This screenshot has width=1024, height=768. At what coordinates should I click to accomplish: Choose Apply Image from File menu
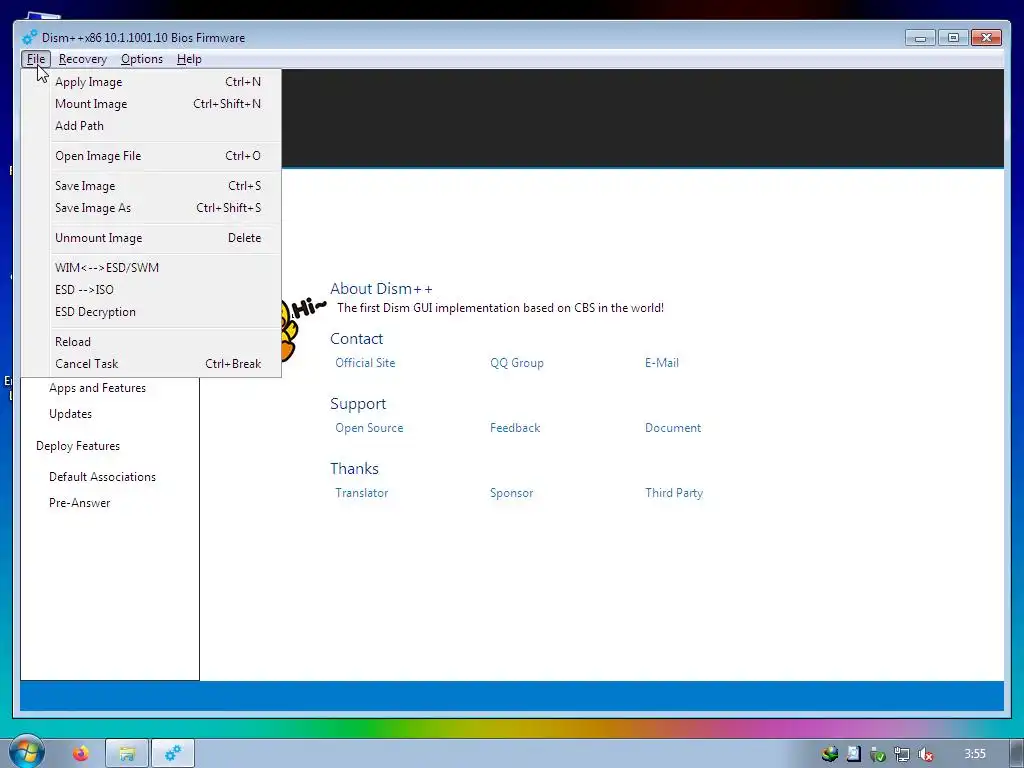coord(157,82)
